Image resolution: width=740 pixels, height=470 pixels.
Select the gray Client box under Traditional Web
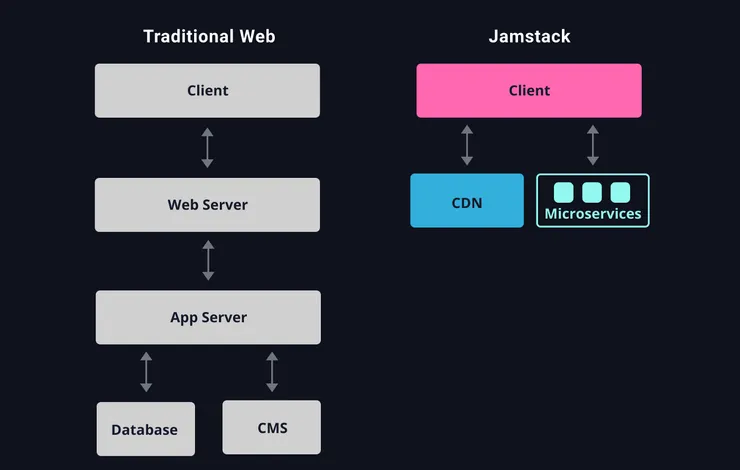(207, 91)
